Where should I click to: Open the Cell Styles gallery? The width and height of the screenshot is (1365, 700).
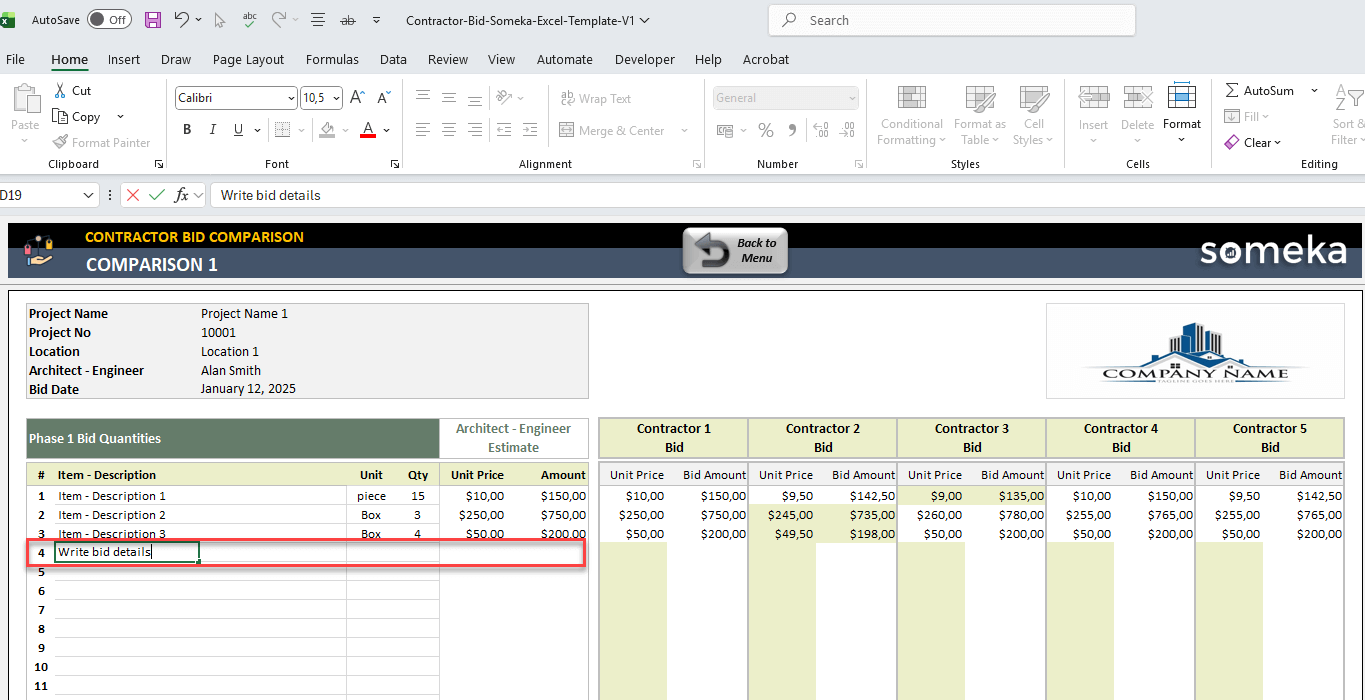(x=1033, y=115)
